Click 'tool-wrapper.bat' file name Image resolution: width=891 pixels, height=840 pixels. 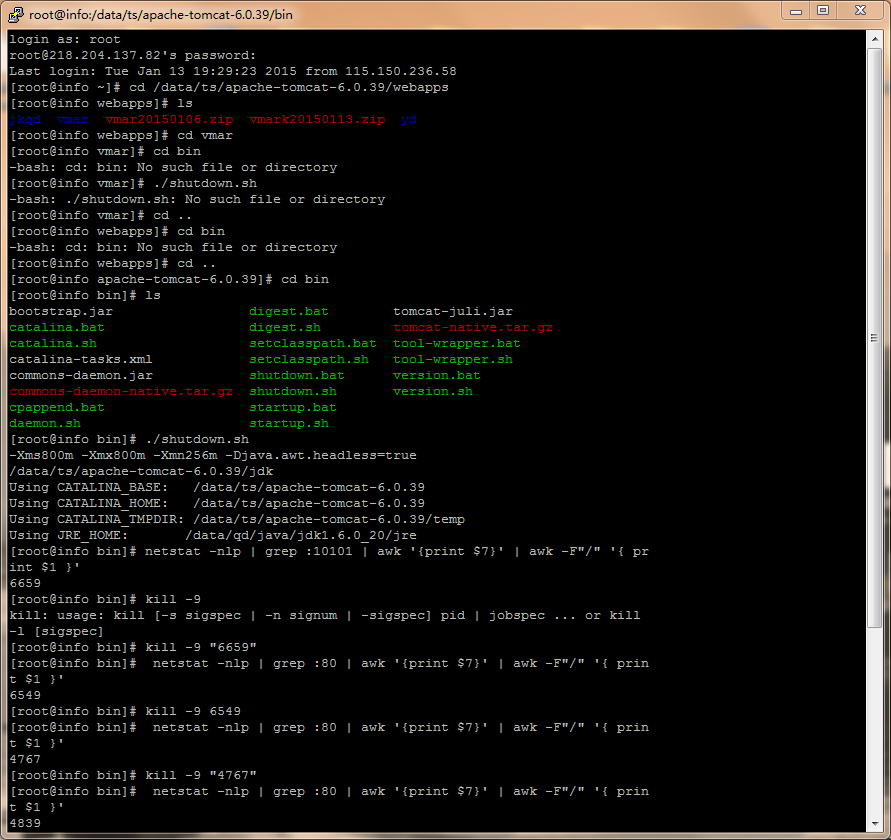(457, 343)
